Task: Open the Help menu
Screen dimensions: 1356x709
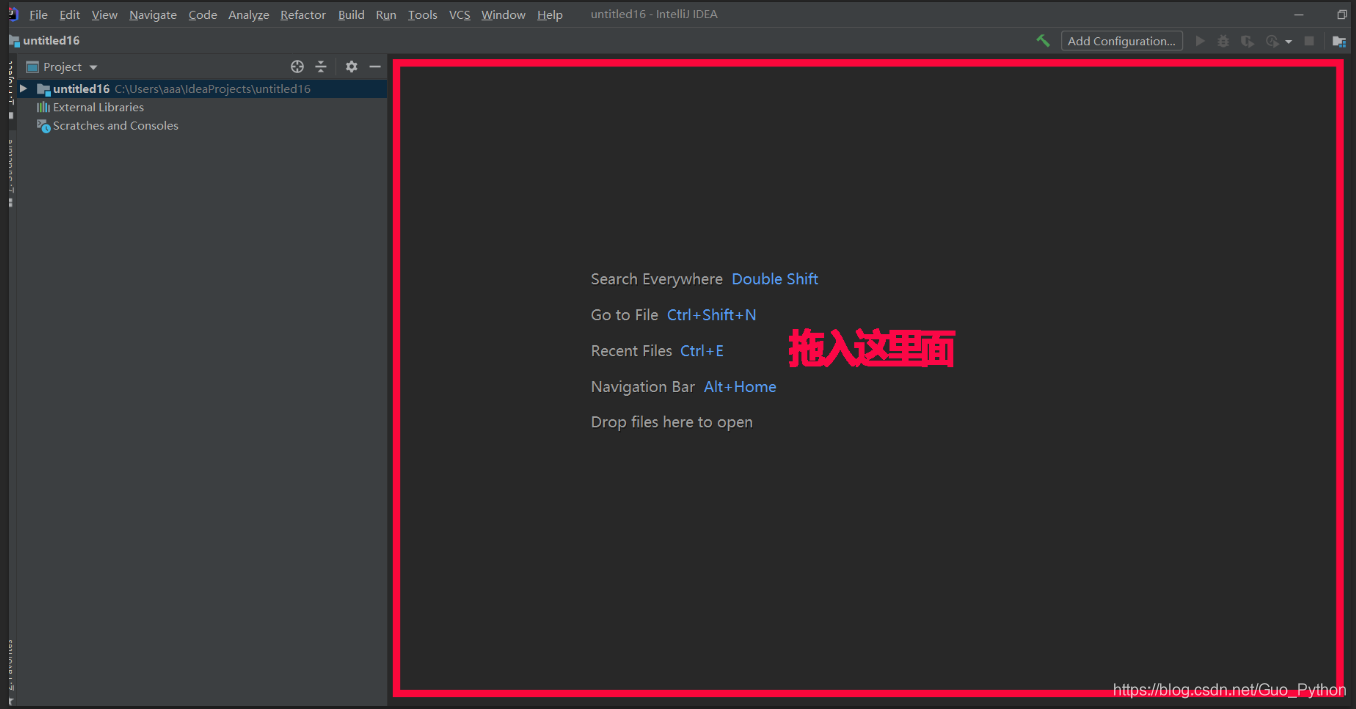Action: (x=550, y=15)
